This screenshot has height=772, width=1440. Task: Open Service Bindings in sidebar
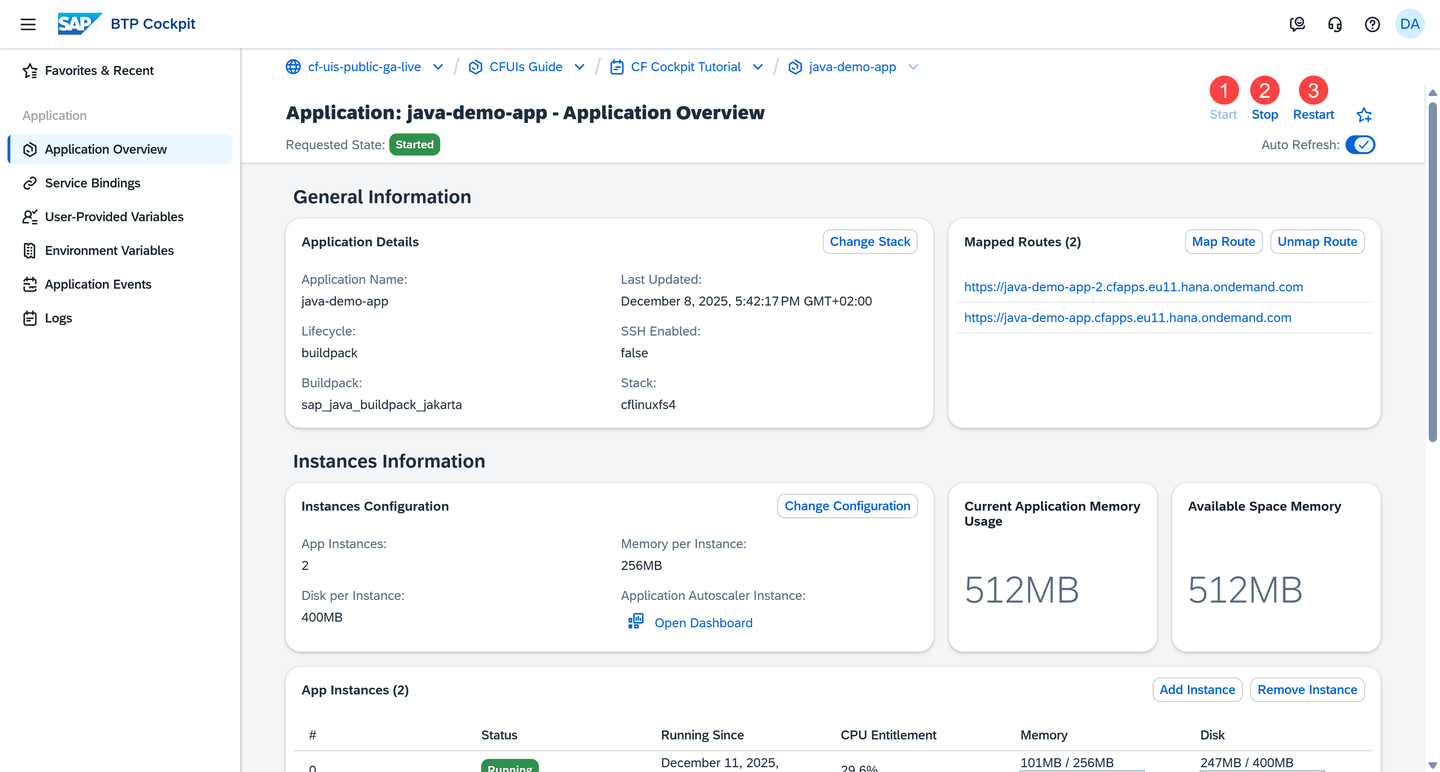(x=120, y=183)
